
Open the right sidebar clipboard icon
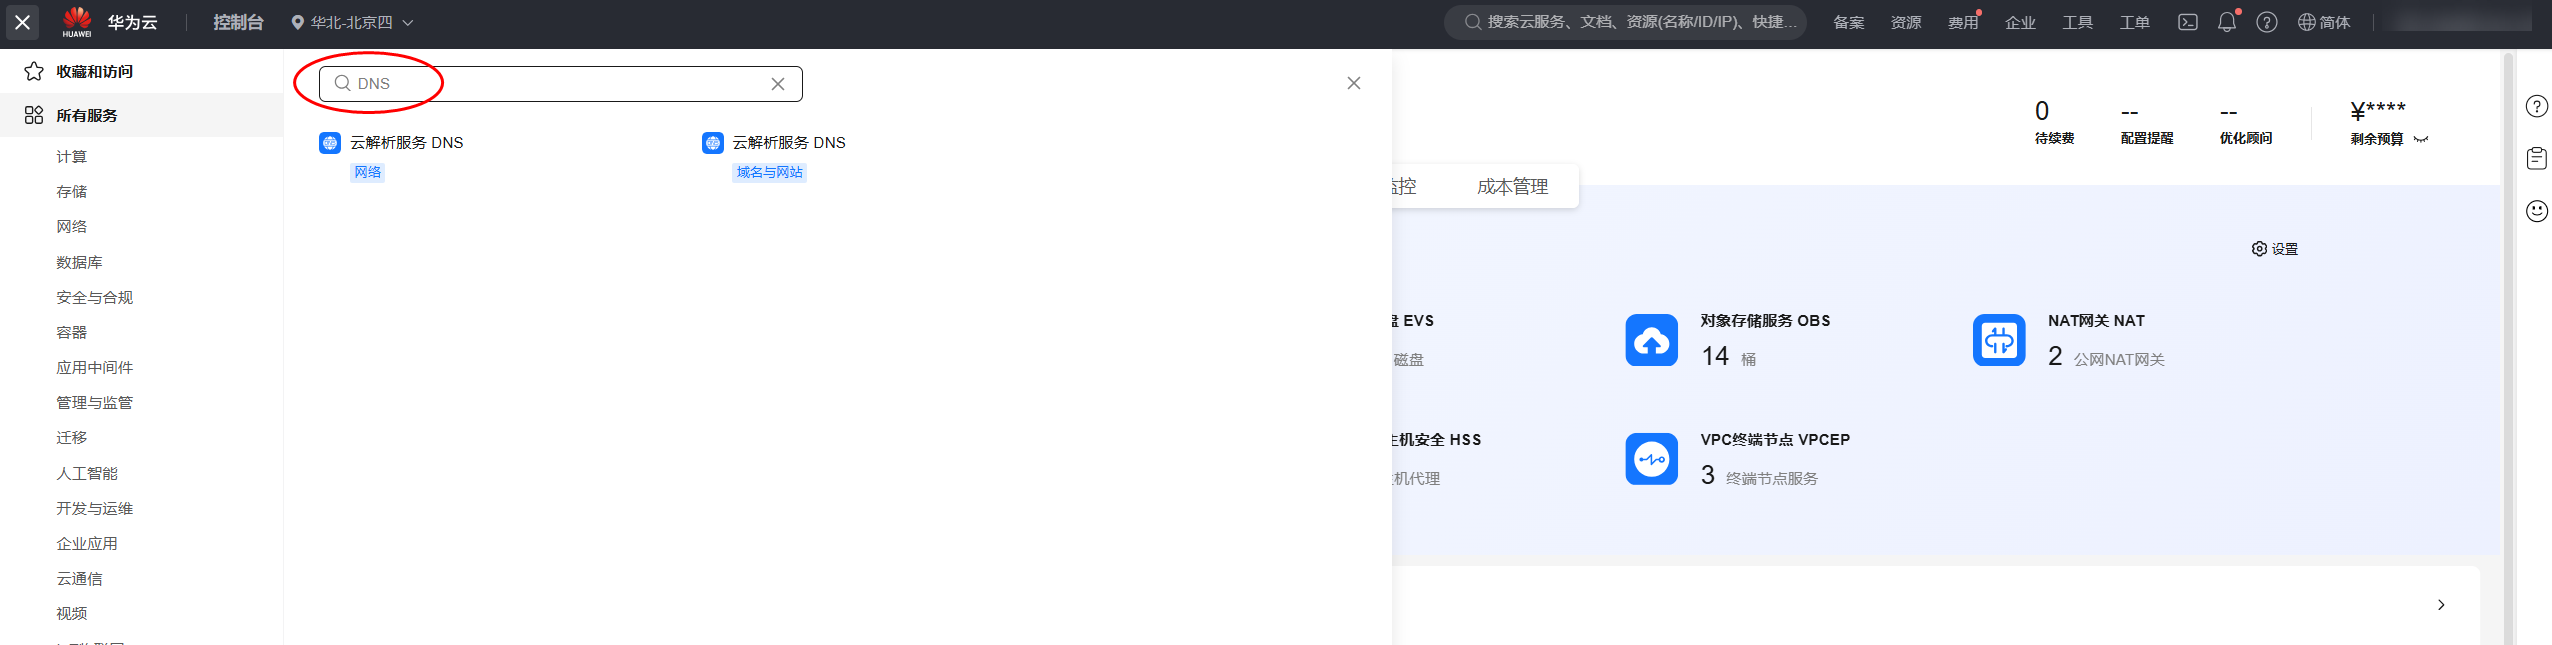point(2537,158)
